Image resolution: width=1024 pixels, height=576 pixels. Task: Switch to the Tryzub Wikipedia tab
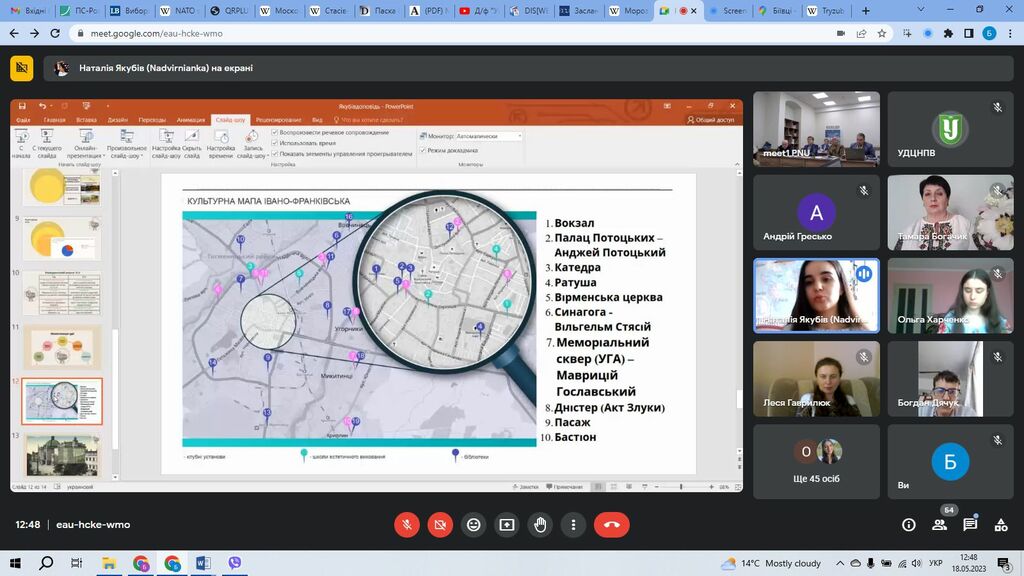[x=828, y=10]
